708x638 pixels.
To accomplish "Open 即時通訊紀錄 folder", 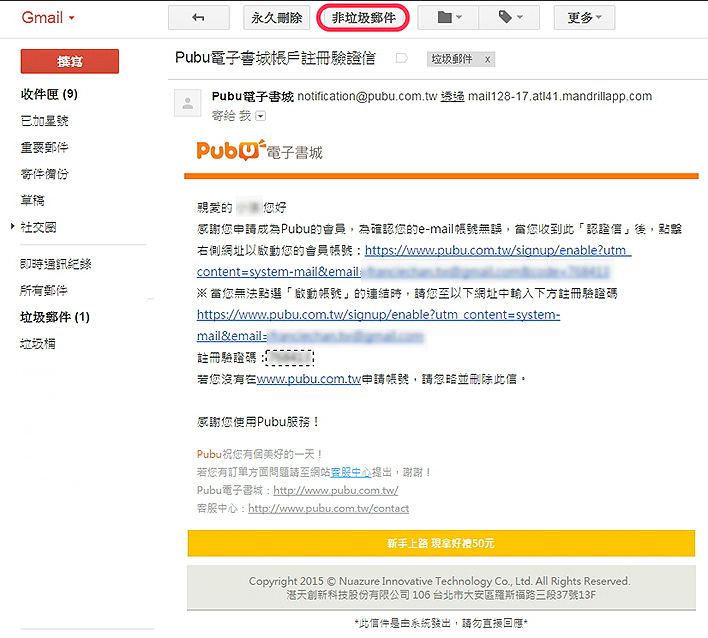I will pyautogui.click(x=56, y=264).
